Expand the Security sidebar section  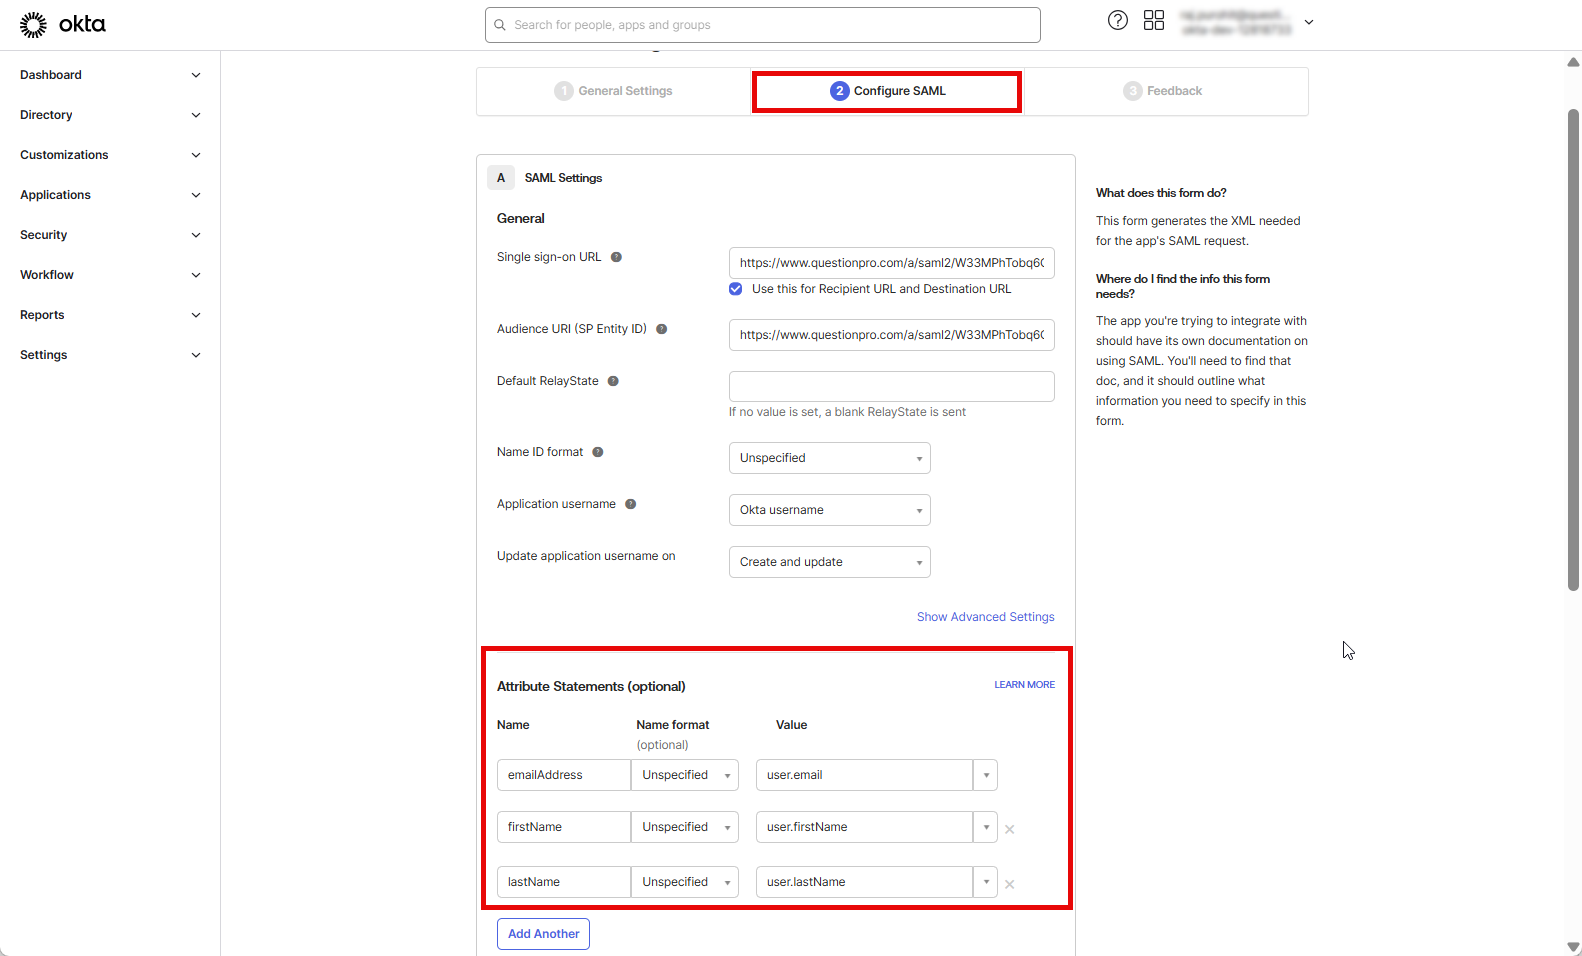point(110,235)
